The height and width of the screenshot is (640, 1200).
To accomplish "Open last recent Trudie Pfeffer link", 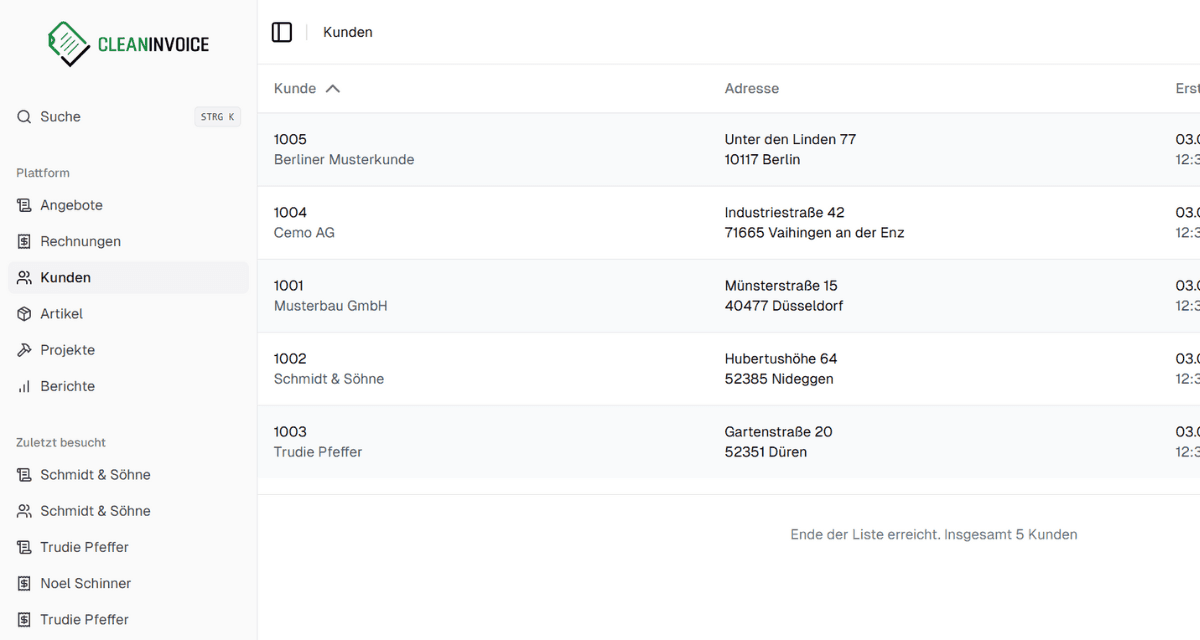I will (128, 619).
